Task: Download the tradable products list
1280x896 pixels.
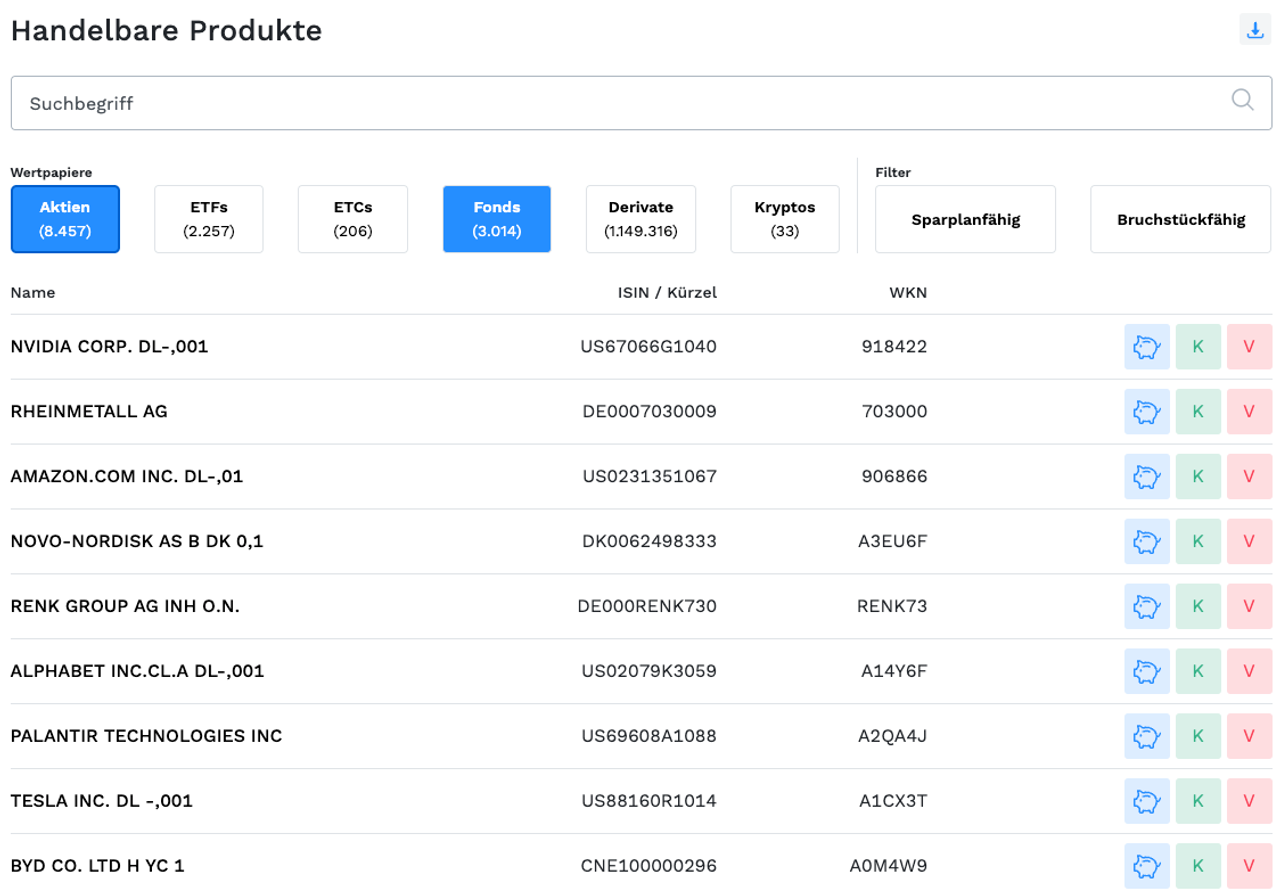Action: click(x=1254, y=30)
